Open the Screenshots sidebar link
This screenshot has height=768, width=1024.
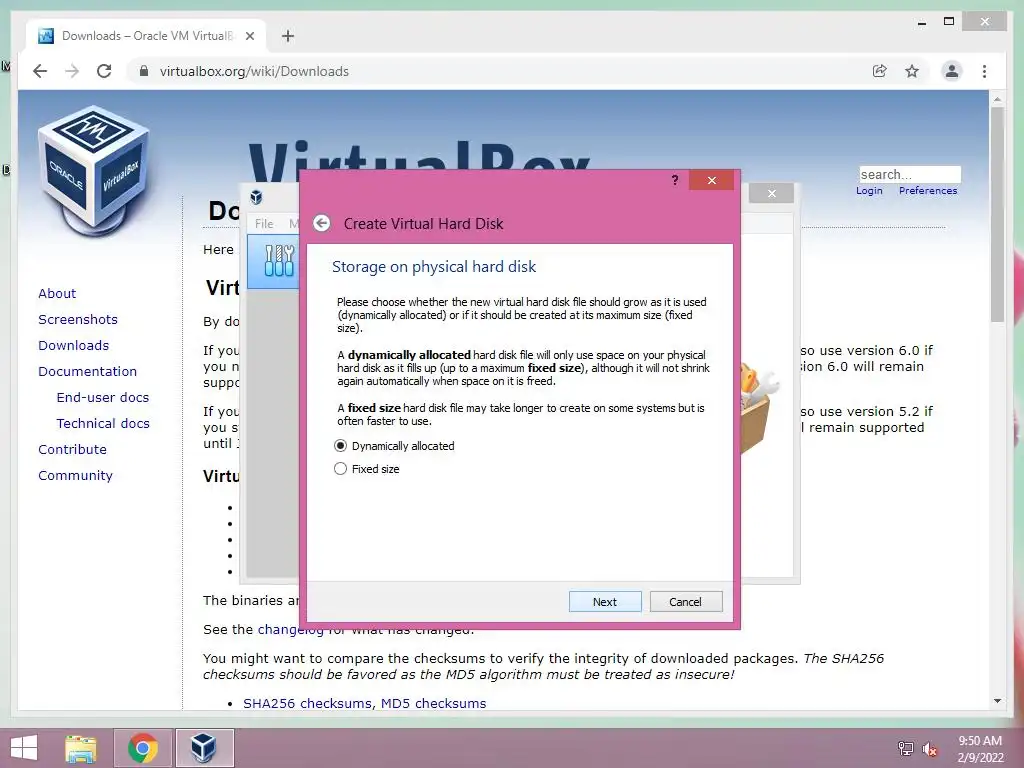click(x=78, y=319)
